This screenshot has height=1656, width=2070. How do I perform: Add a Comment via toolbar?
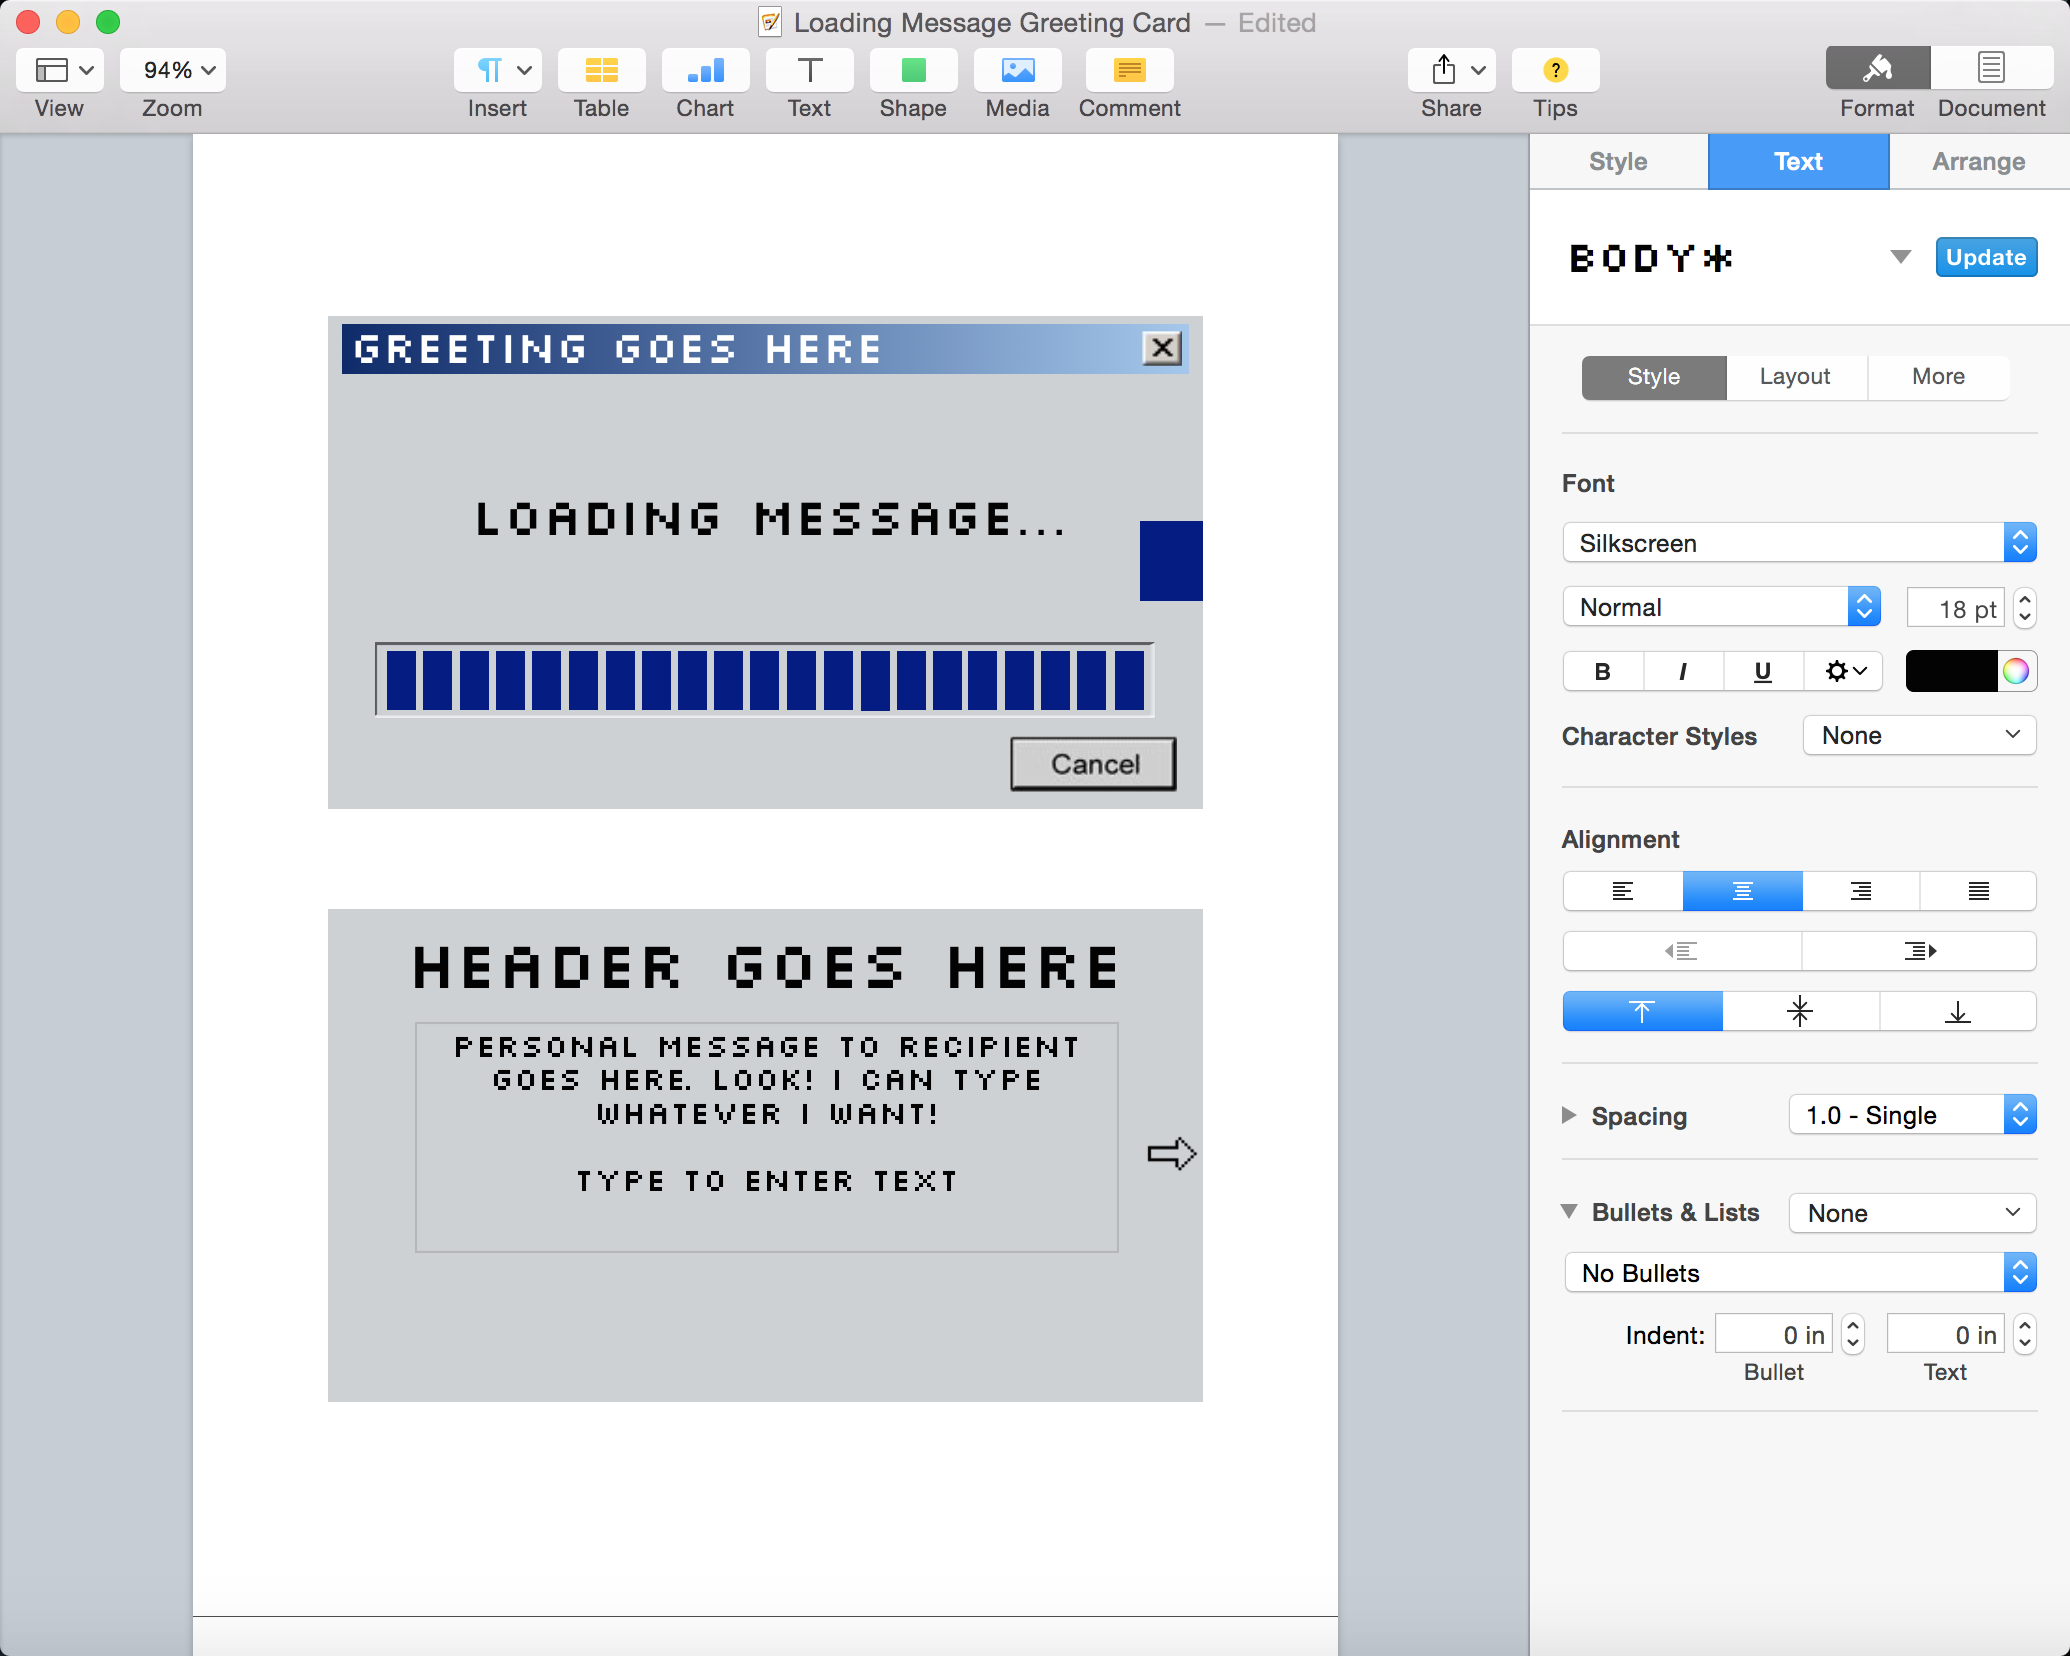(1129, 71)
